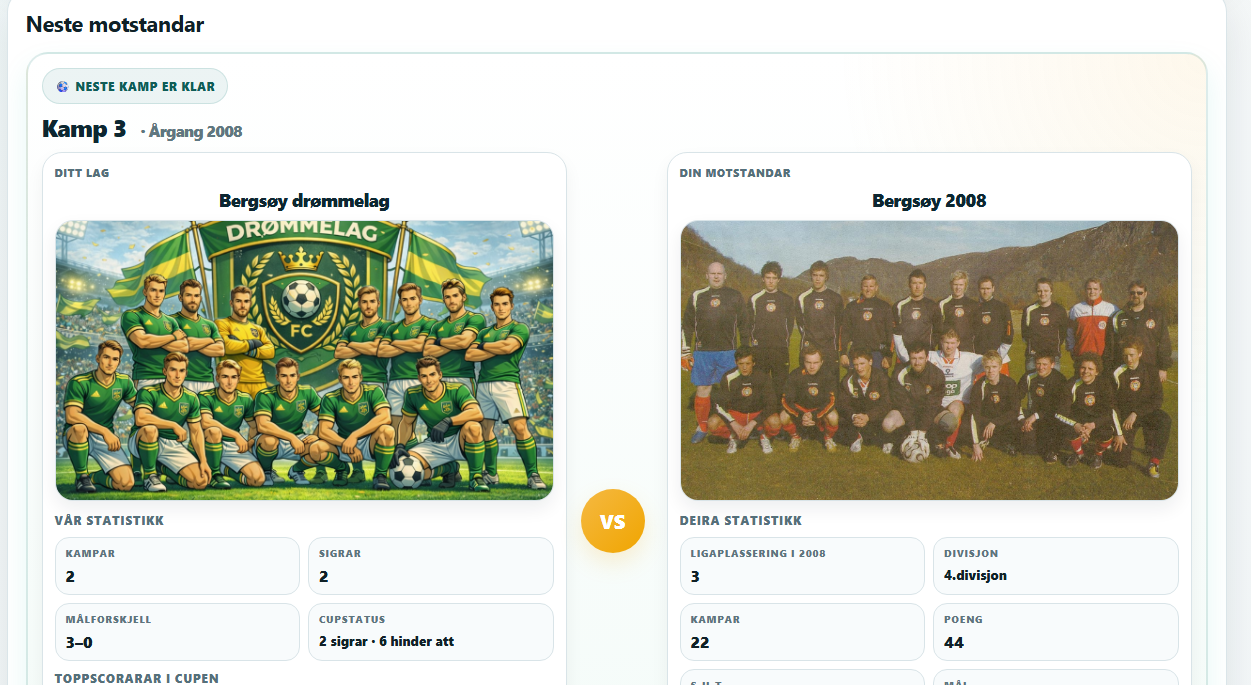Click the Neste kamp er klar badge
Viewport: 1251px width, 685px height.
click(135, 87)
